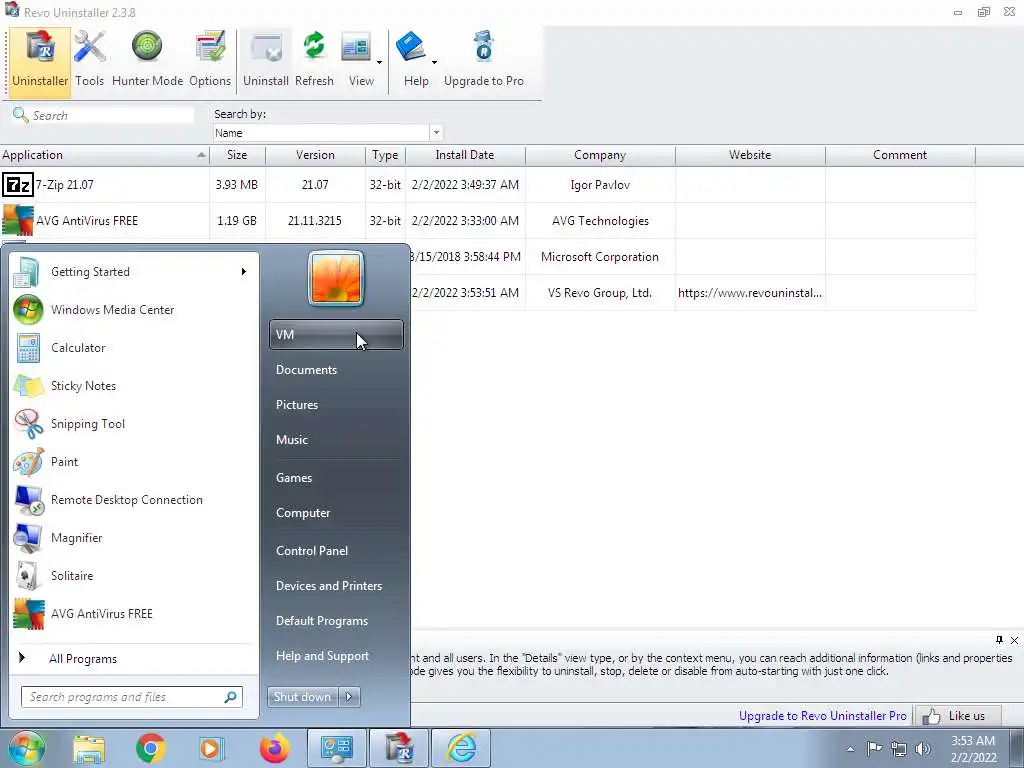This screenshot has width=1024, height=768.
Task: Close the description panel
Action: tap(1014, 640)
